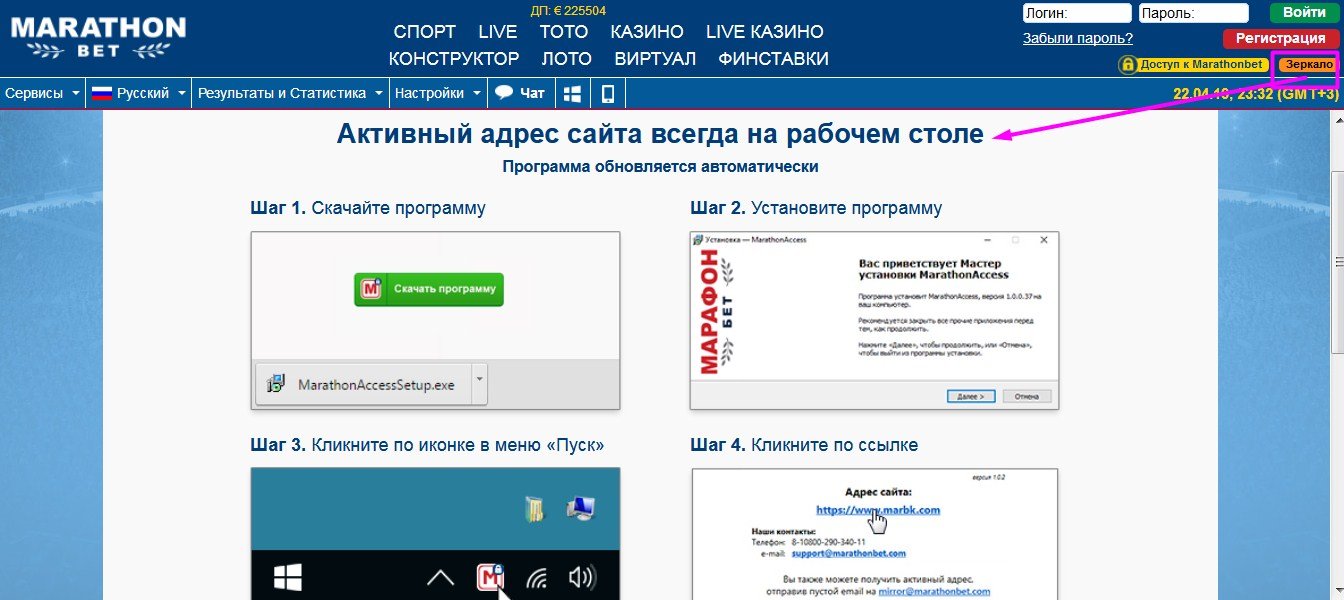Image resolution: width=1344 pixels, height=600 pixels.
Task: Open the ВИРТУАЛ section
Action: click(655, 59)
